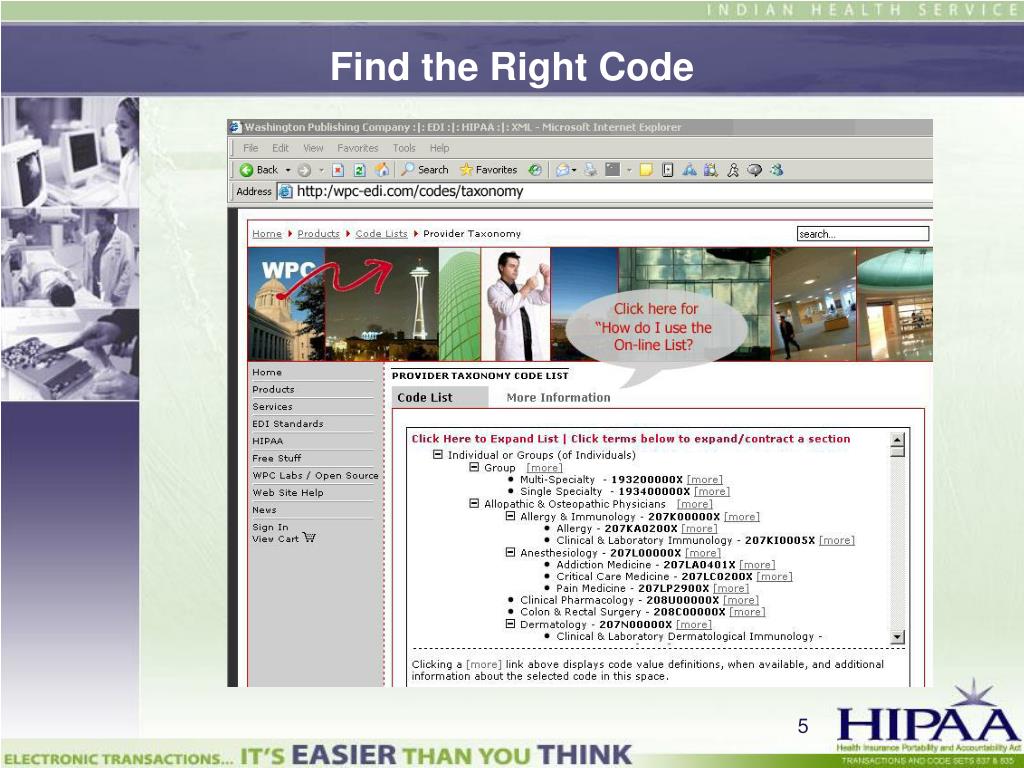The width and height of the screenshot is (1024, 768).
Task: Open the Mail icon dropdown arrow
Action: (574, 170)
